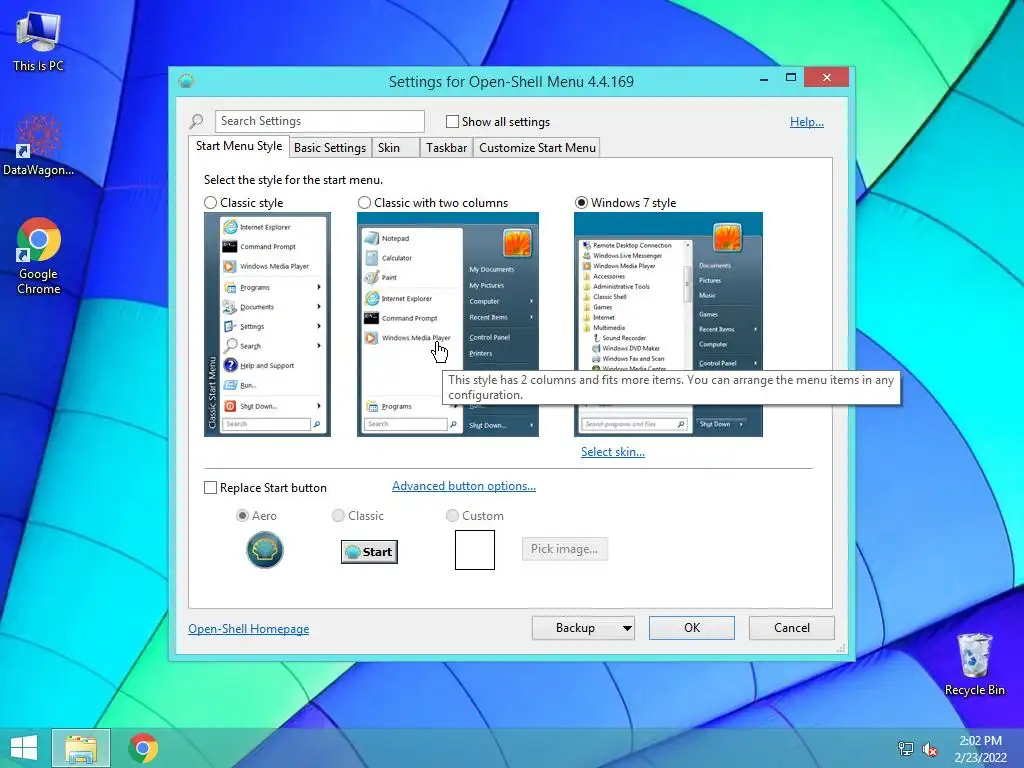Click the Cancel button
This screenshot has width=1024, height=768.
(792, 628)
